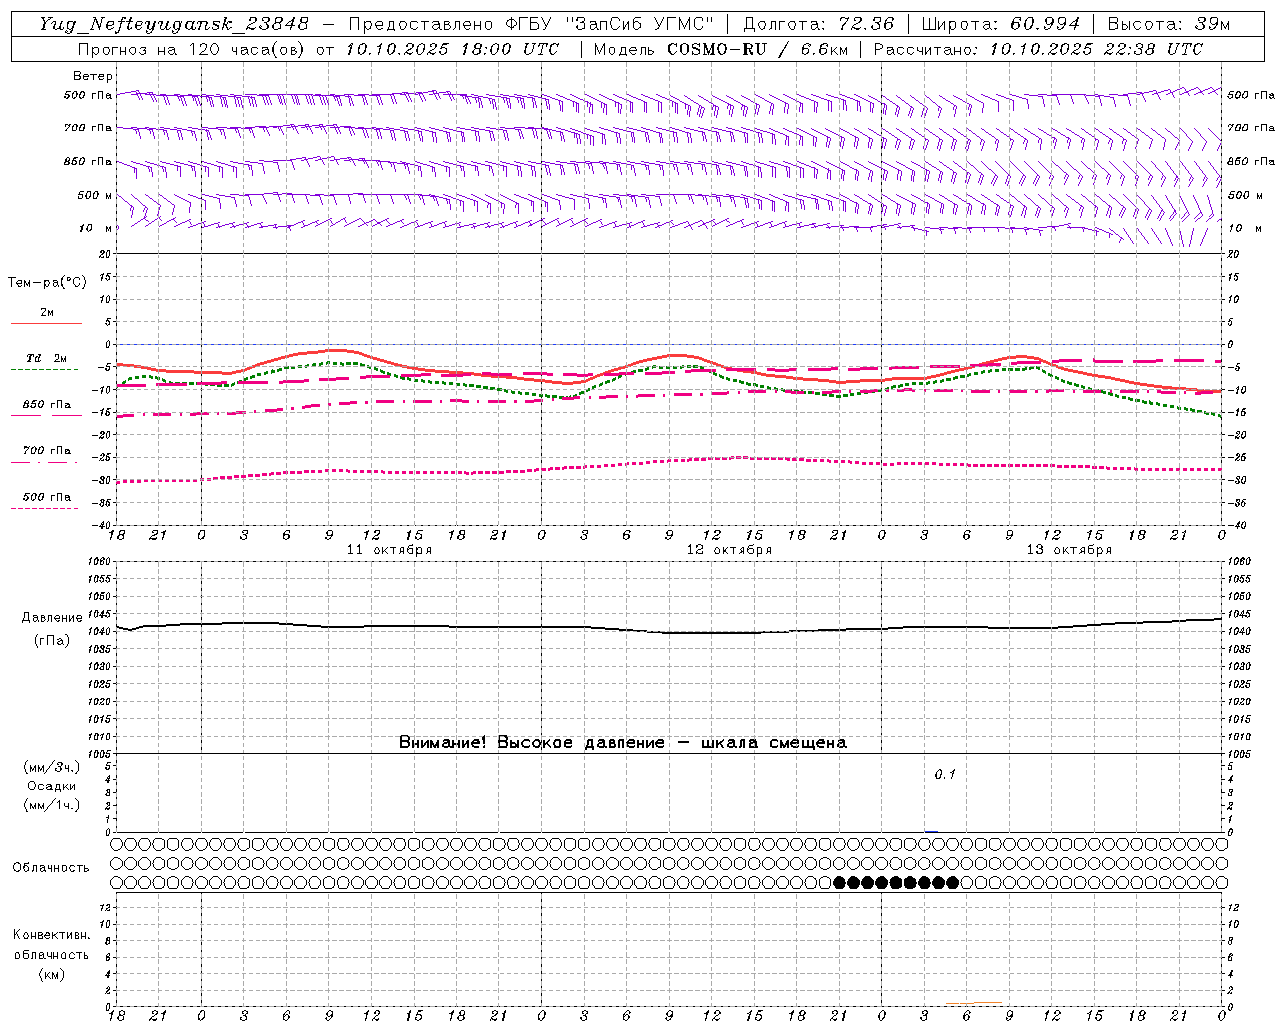Click the 11 октября date label

click(389, 550)
